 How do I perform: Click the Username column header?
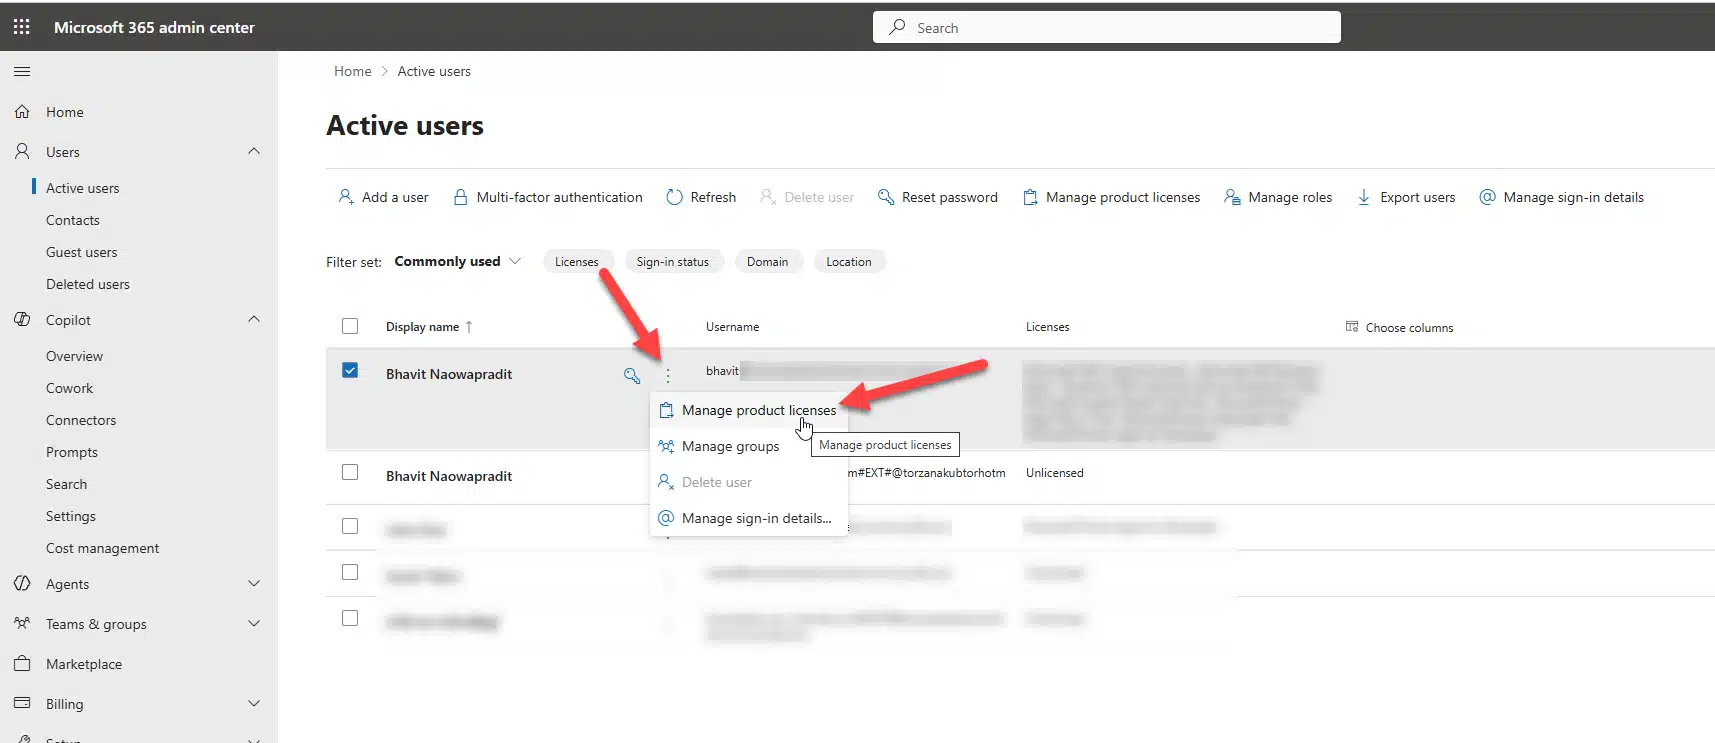(x=732, y=327)
